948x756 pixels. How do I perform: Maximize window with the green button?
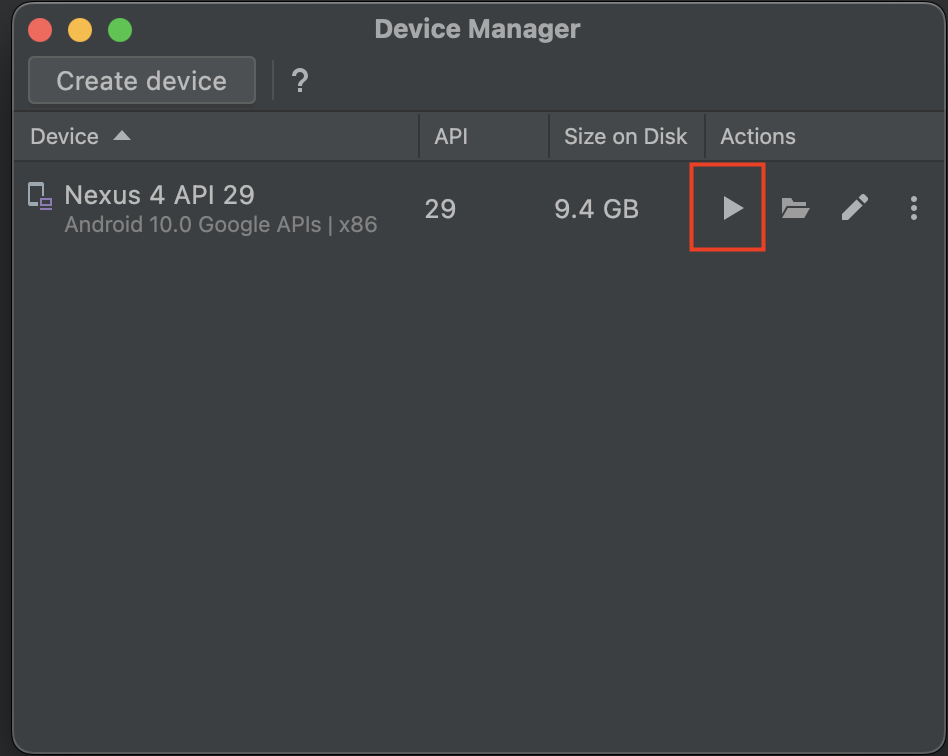point(120,30)
